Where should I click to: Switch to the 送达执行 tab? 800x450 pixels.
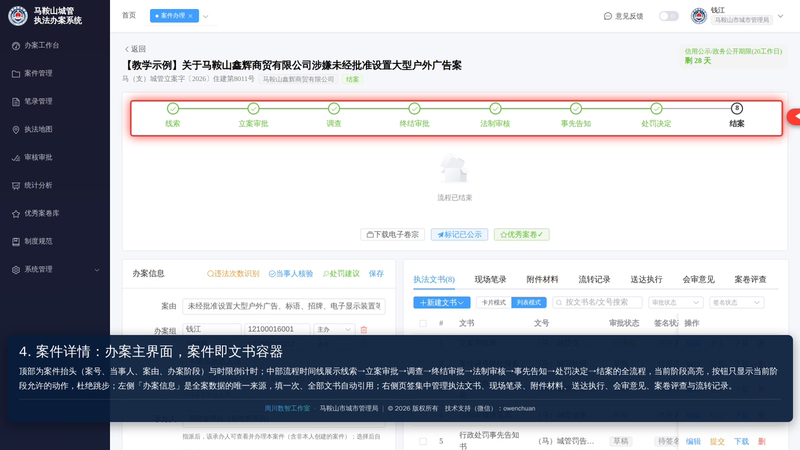point(646,280)
